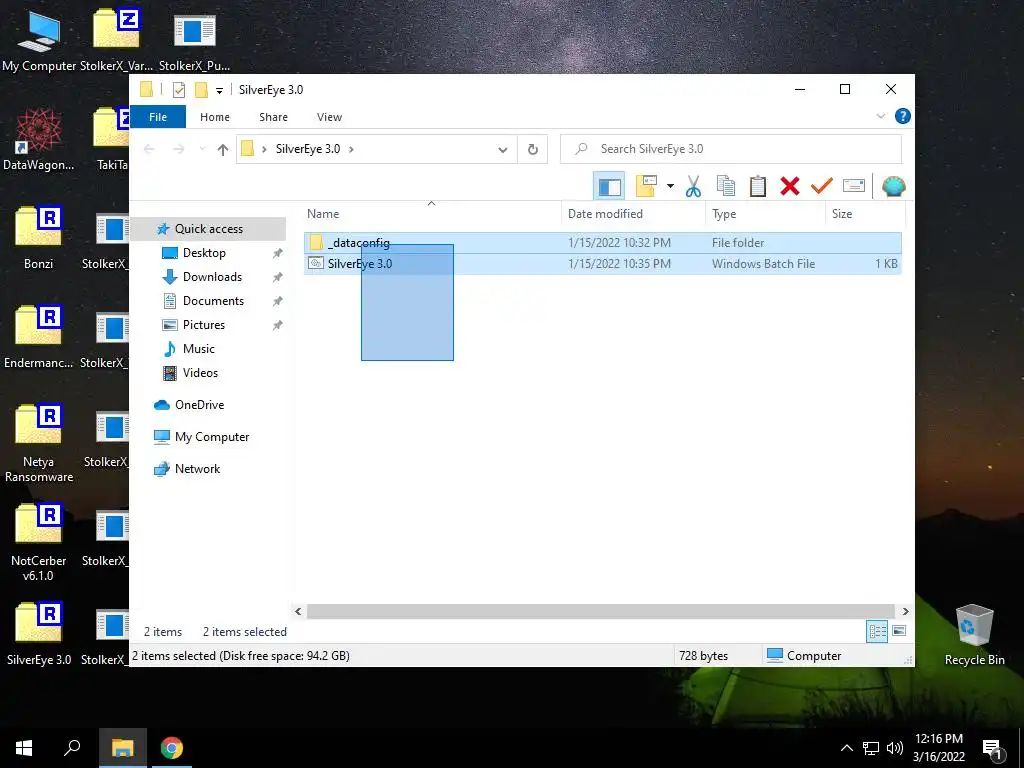Click the Search SilverEye 3.0 field
This screenshot has width=1024, height=768.
(731, 149)
